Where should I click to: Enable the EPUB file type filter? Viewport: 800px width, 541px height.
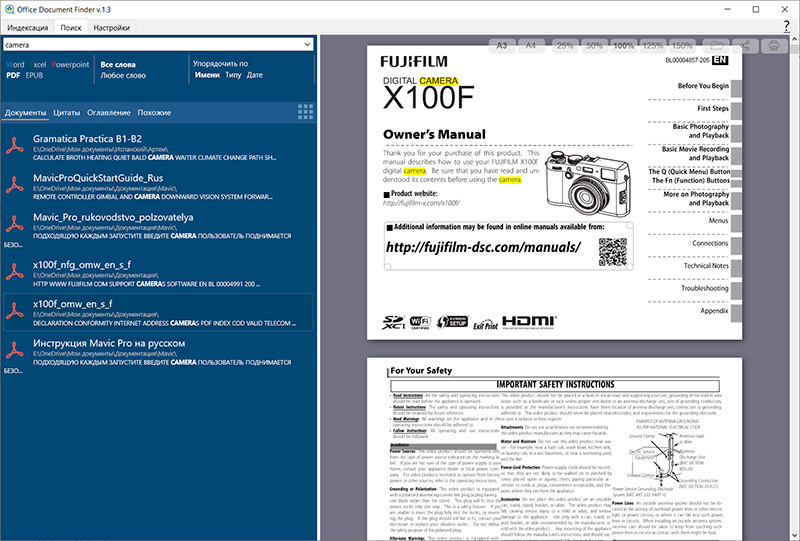34,75
